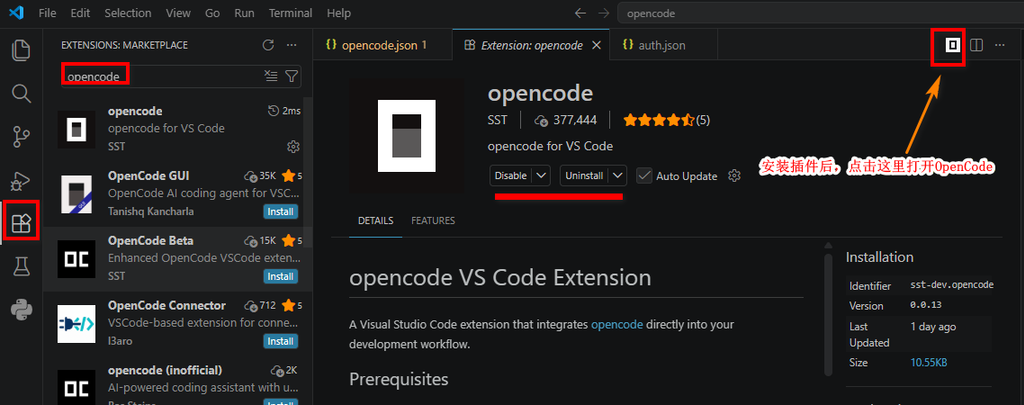Install the OpenCode Connector extension
Image resolution: width=1024 pixels, height=405 pixels.
click(280, 341)
